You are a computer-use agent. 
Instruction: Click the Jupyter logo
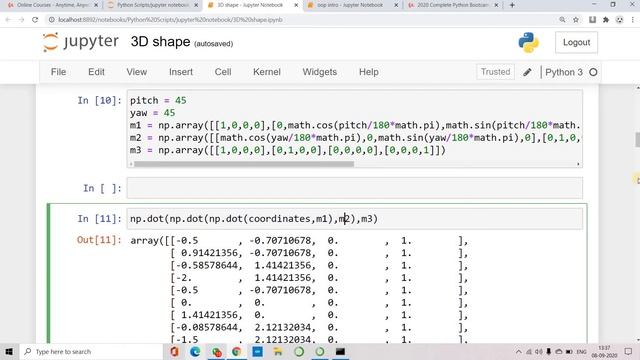point(80,42)
